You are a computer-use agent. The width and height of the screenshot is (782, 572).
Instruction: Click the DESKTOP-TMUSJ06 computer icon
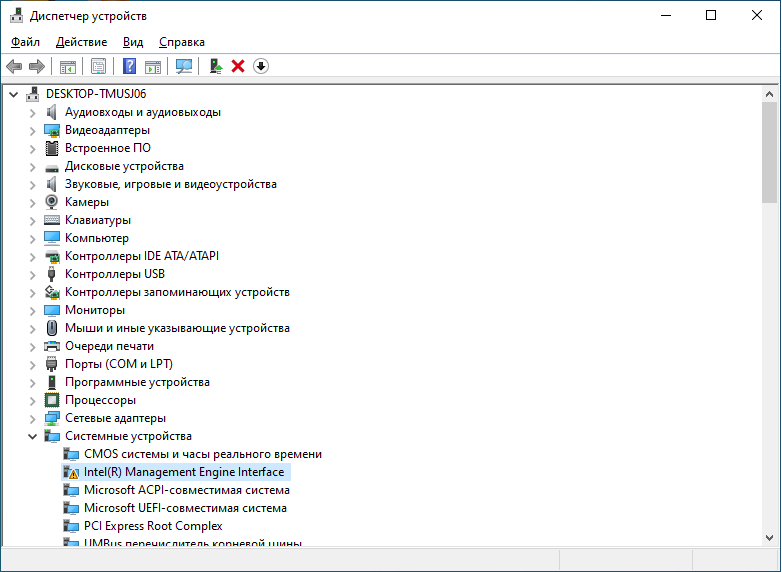33,94
